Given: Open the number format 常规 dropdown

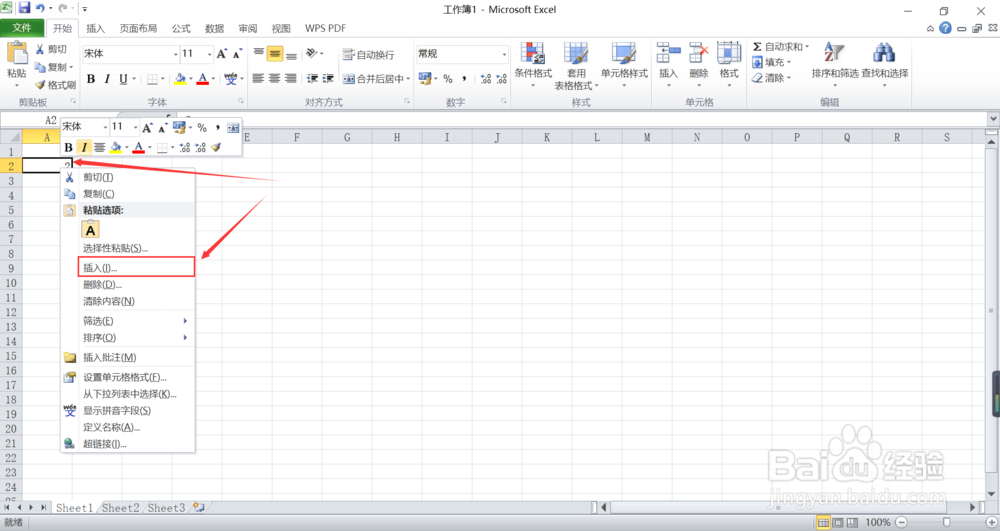Looking at the screenshot, I should coord(504,54).
